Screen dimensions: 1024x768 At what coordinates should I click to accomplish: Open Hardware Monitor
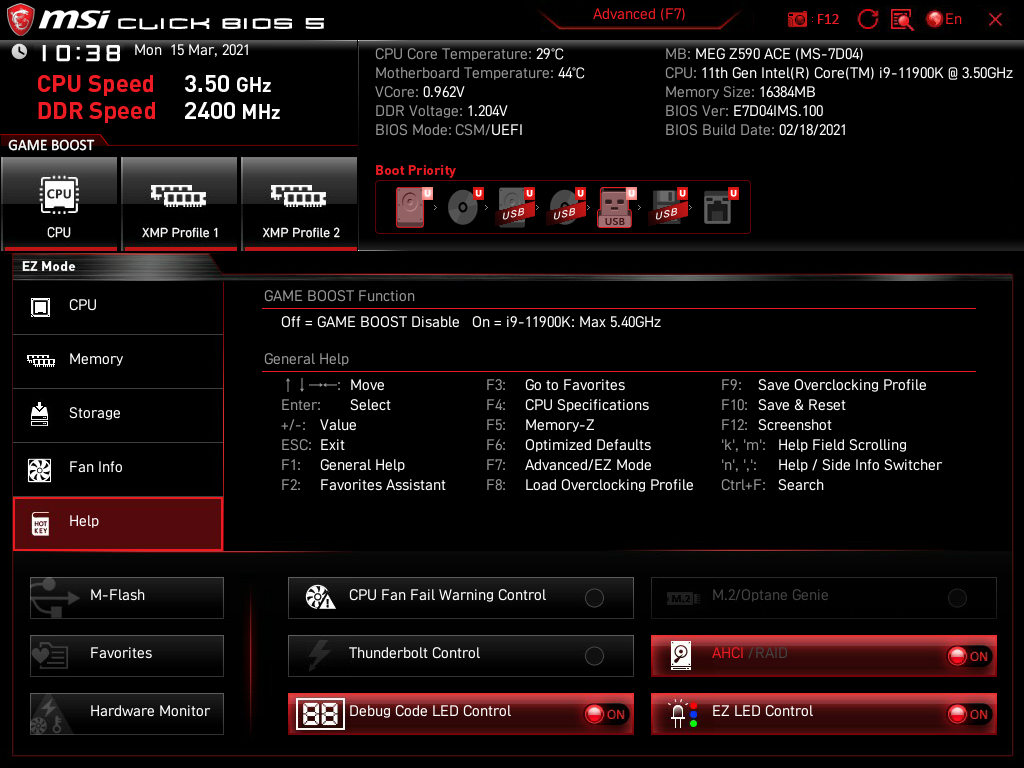127,714
